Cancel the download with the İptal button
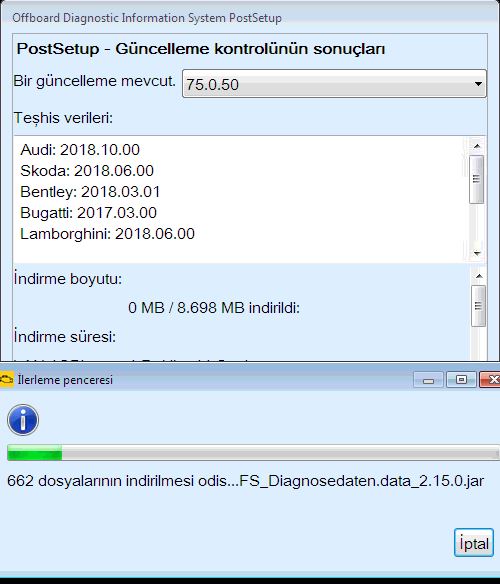The width and height of the screenshot is (500, 584). (474, 543)
